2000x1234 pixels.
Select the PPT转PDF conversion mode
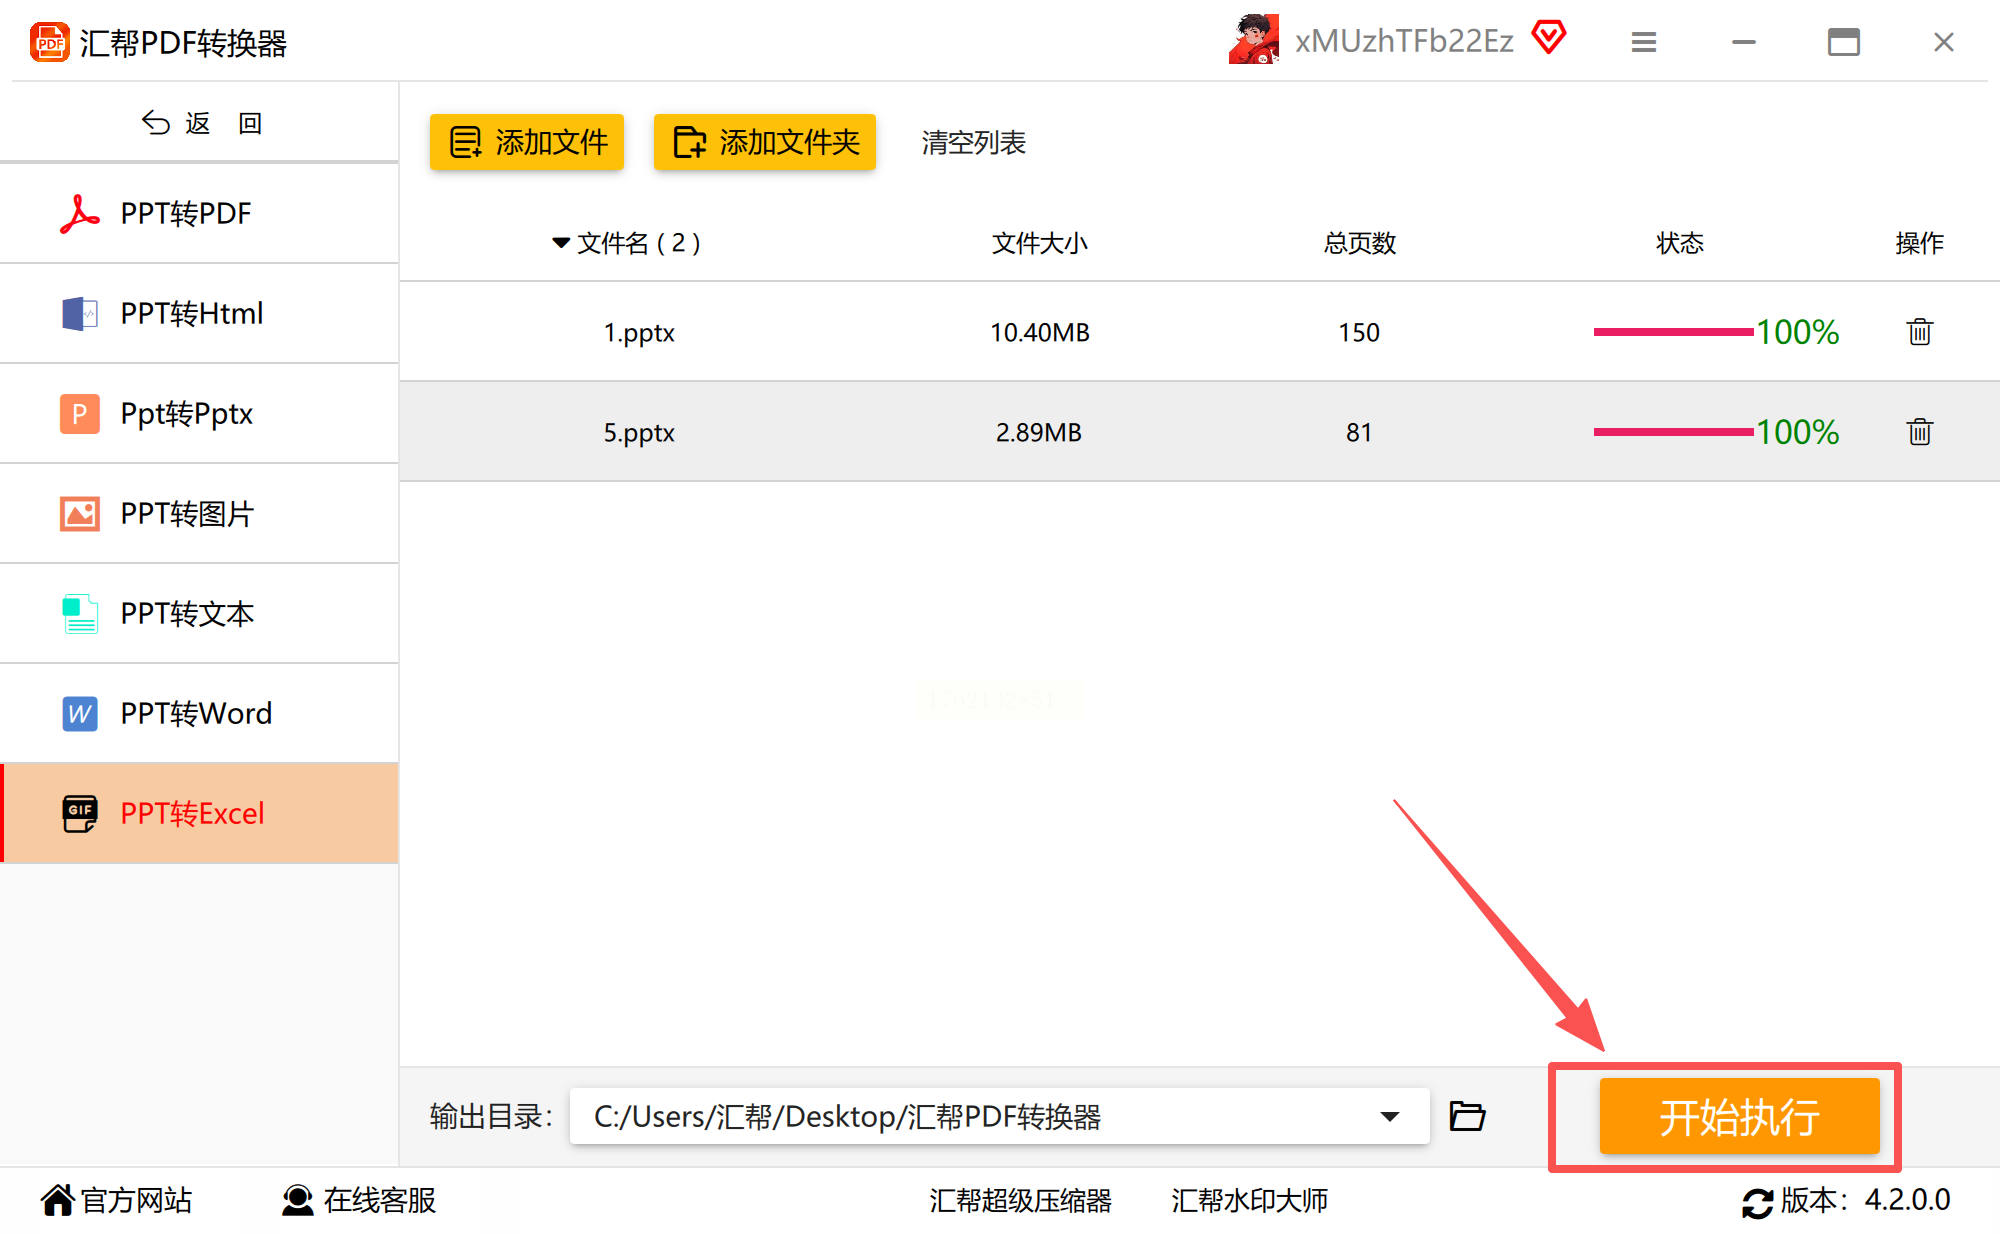coord(186,213)
